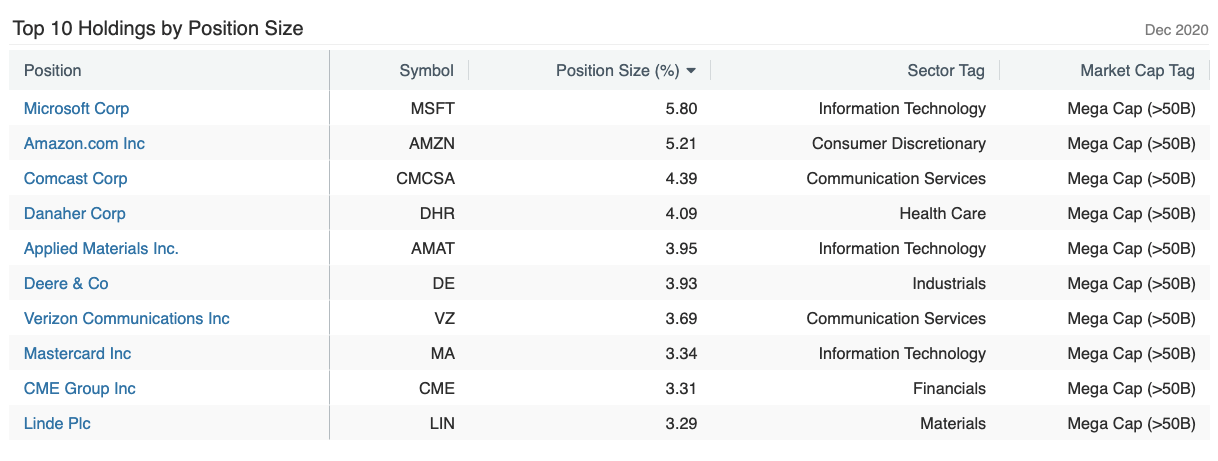
Task: Open the Linde Plc position
Action: click(57, 423)
